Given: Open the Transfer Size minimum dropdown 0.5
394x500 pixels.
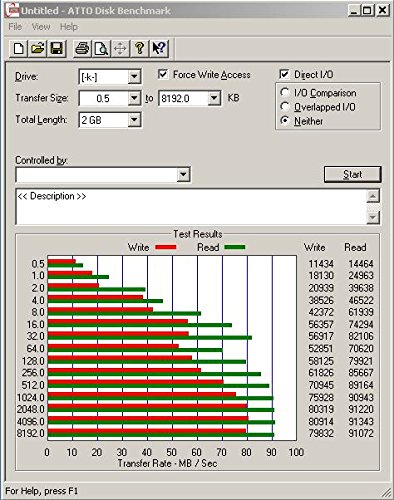Looking at the screenshot, I should point(134,98).
